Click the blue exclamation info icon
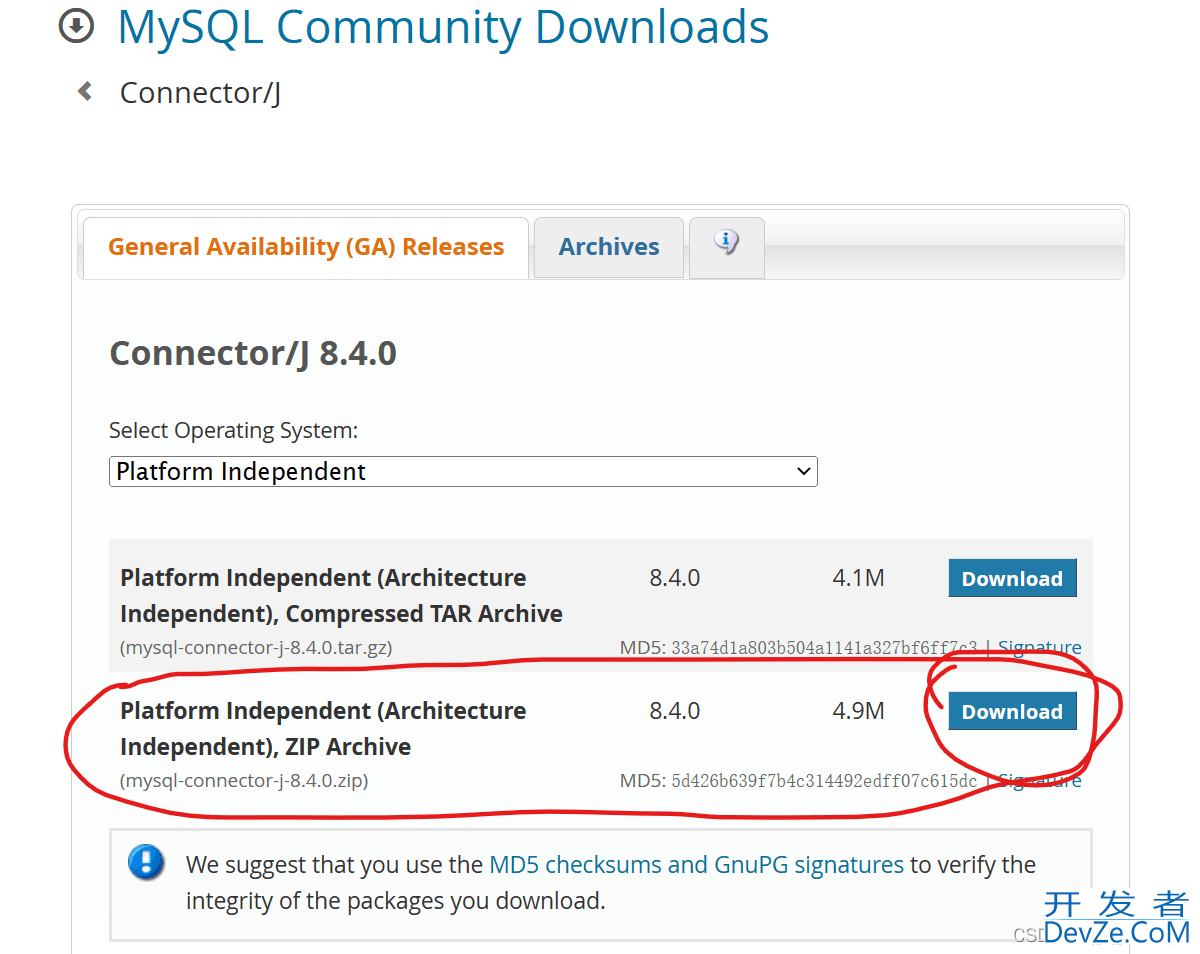This screenshot has width=1200, height=954. pos(147,862)
